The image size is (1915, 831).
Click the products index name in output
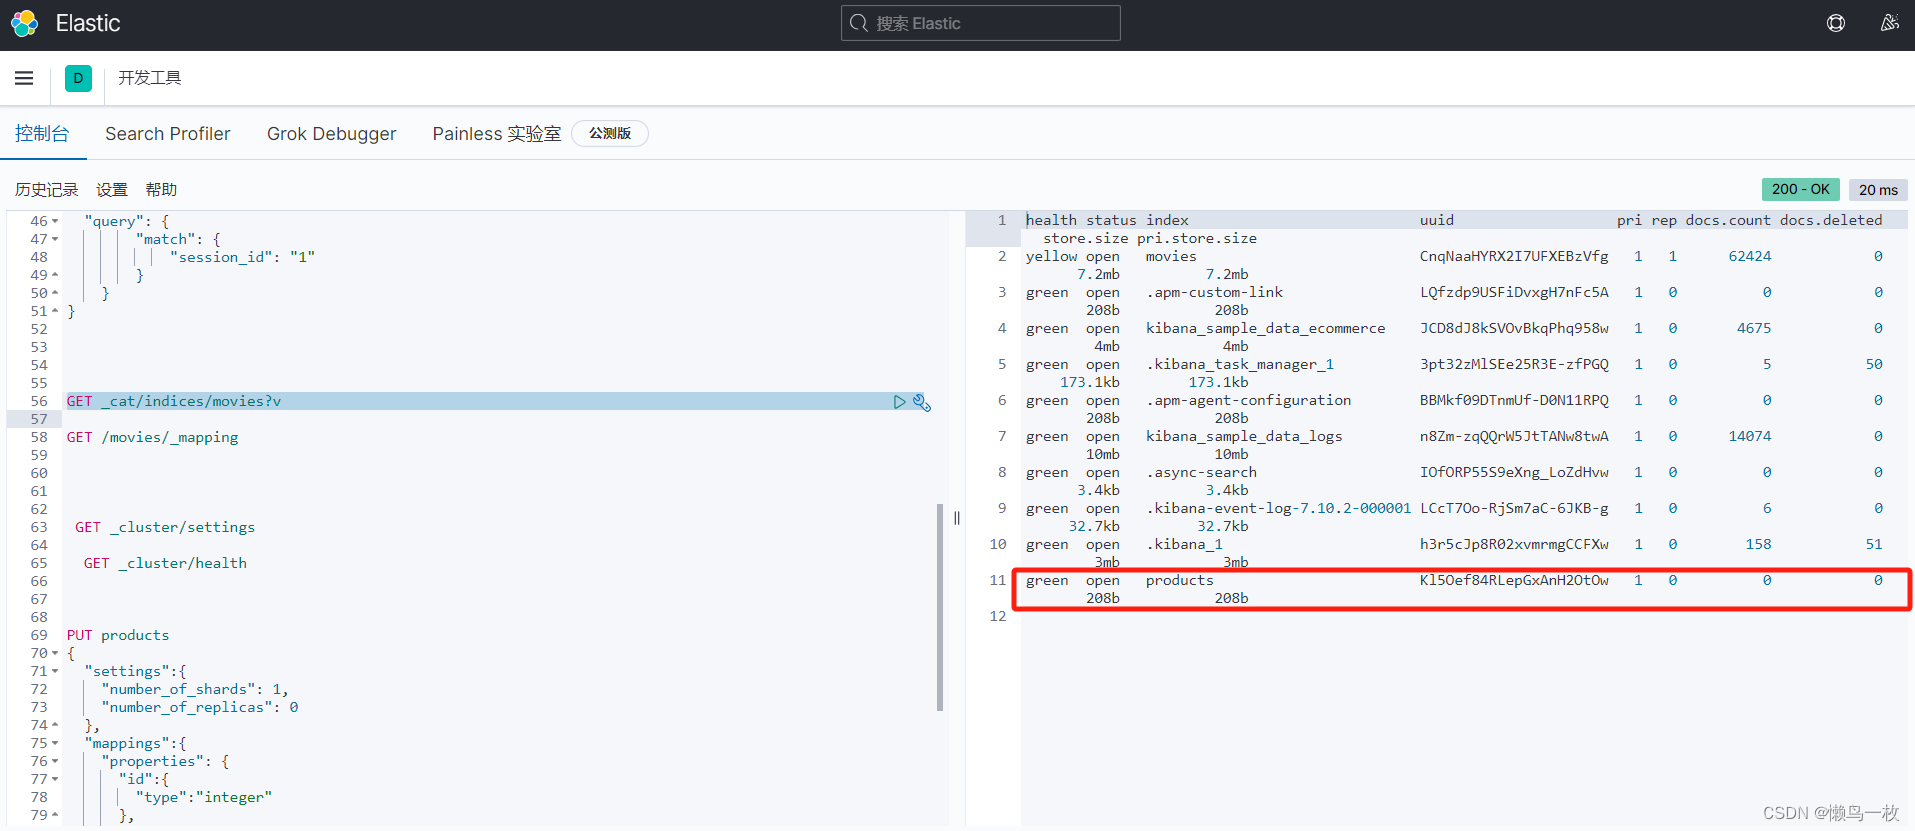[1180, 580]
